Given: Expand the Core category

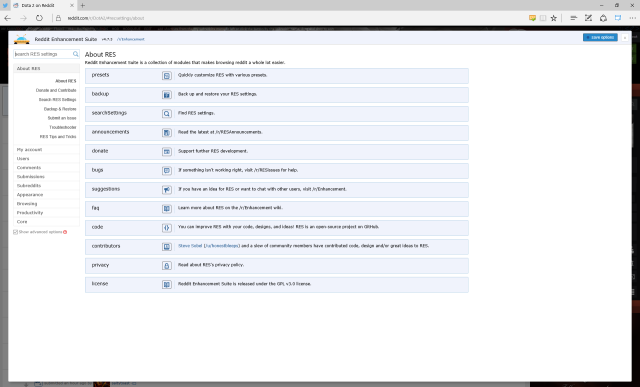Looking at the screenshot, I should pos(46,221).
